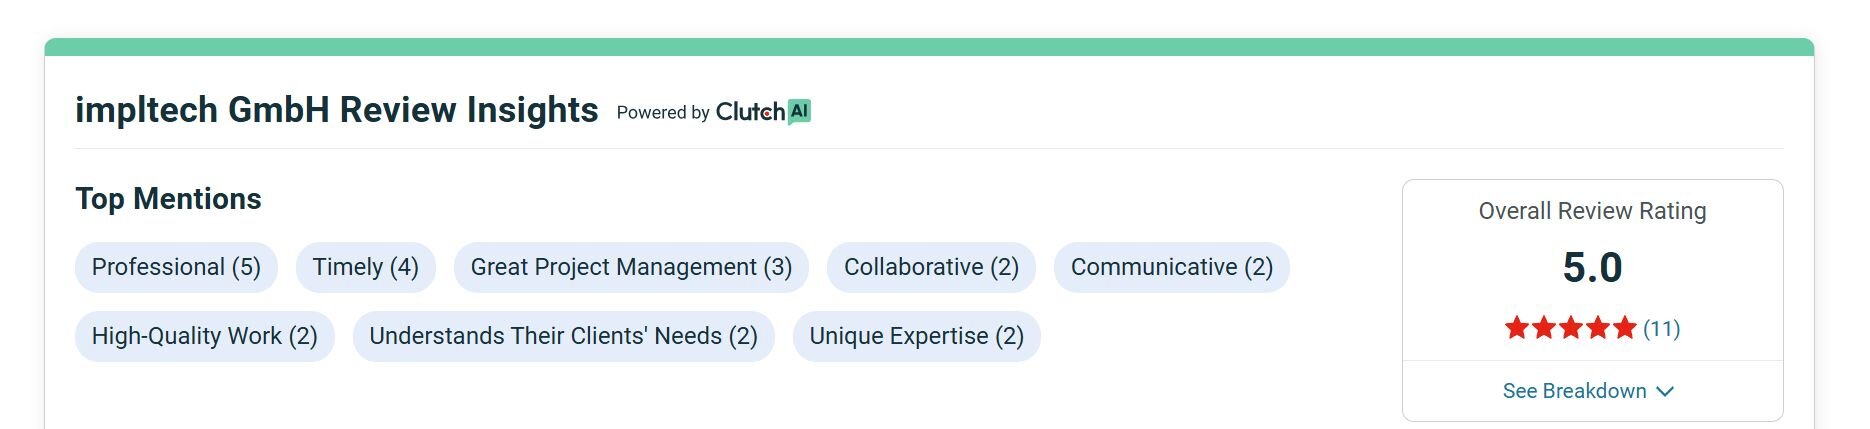
Task: Choose the Unique Expertise (2) chip
Action: click(x=916, y=336)
